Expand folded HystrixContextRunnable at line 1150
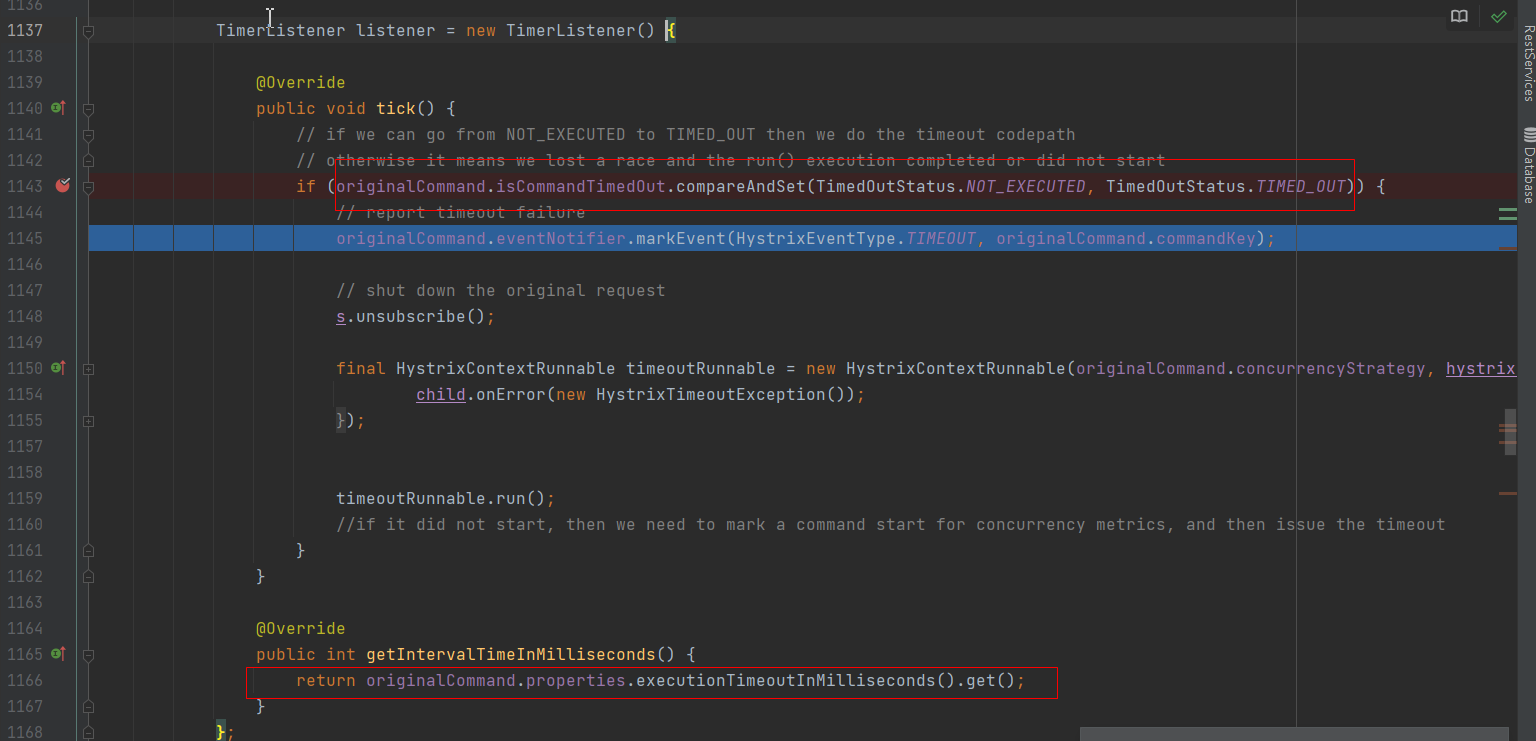Screen dimensions: 1536x741 (88, 368)
